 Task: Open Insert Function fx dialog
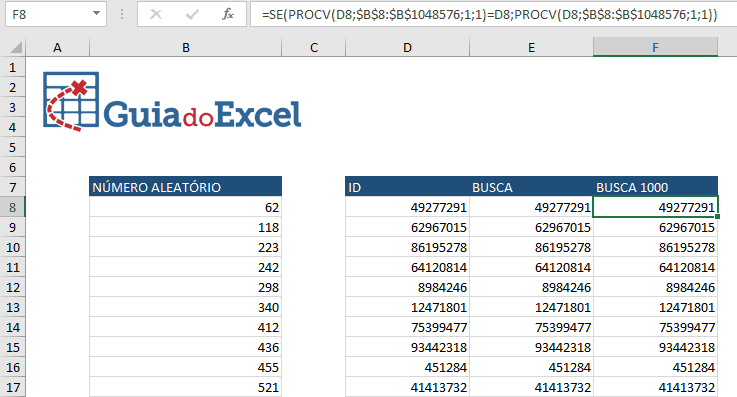tap(228, 15)
